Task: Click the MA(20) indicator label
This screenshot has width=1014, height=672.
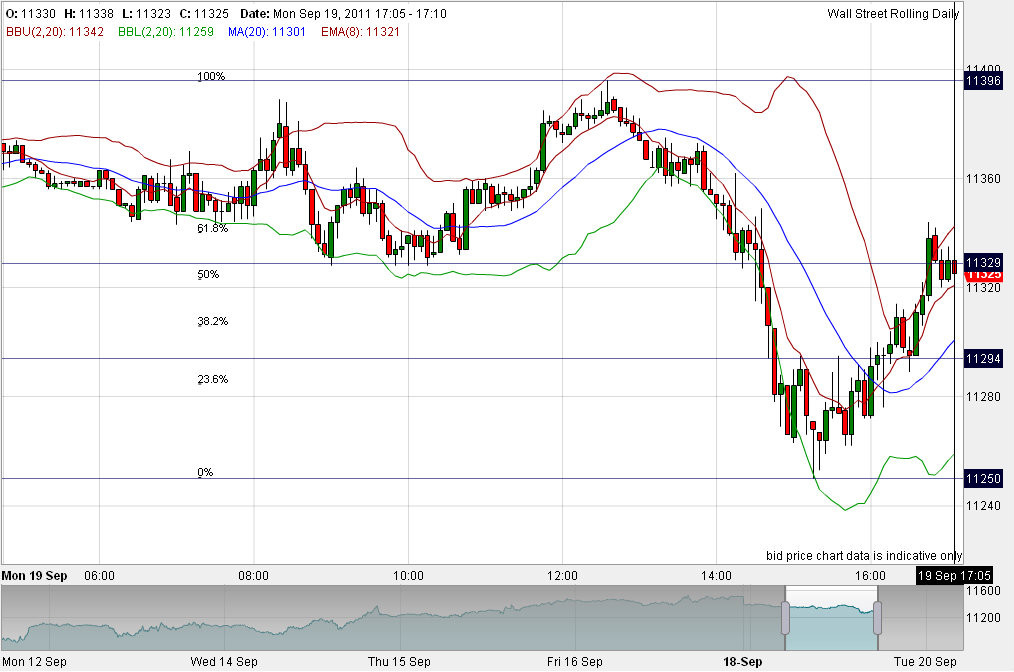Action: [x=266, y=32]
